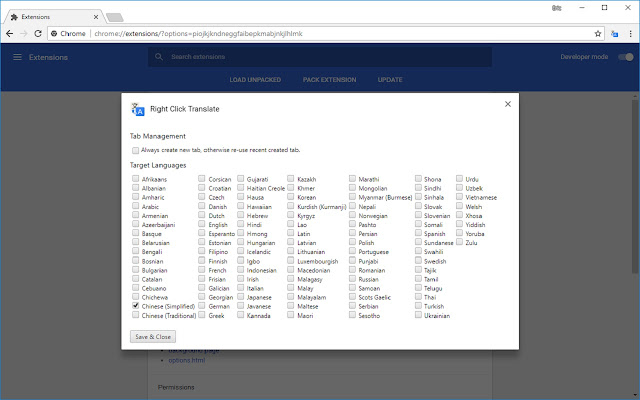Click UPDATE extensions button
Image resolution: width=640 pixels, height=400 pixels.
pyautogui.click(x=390, y=80)
